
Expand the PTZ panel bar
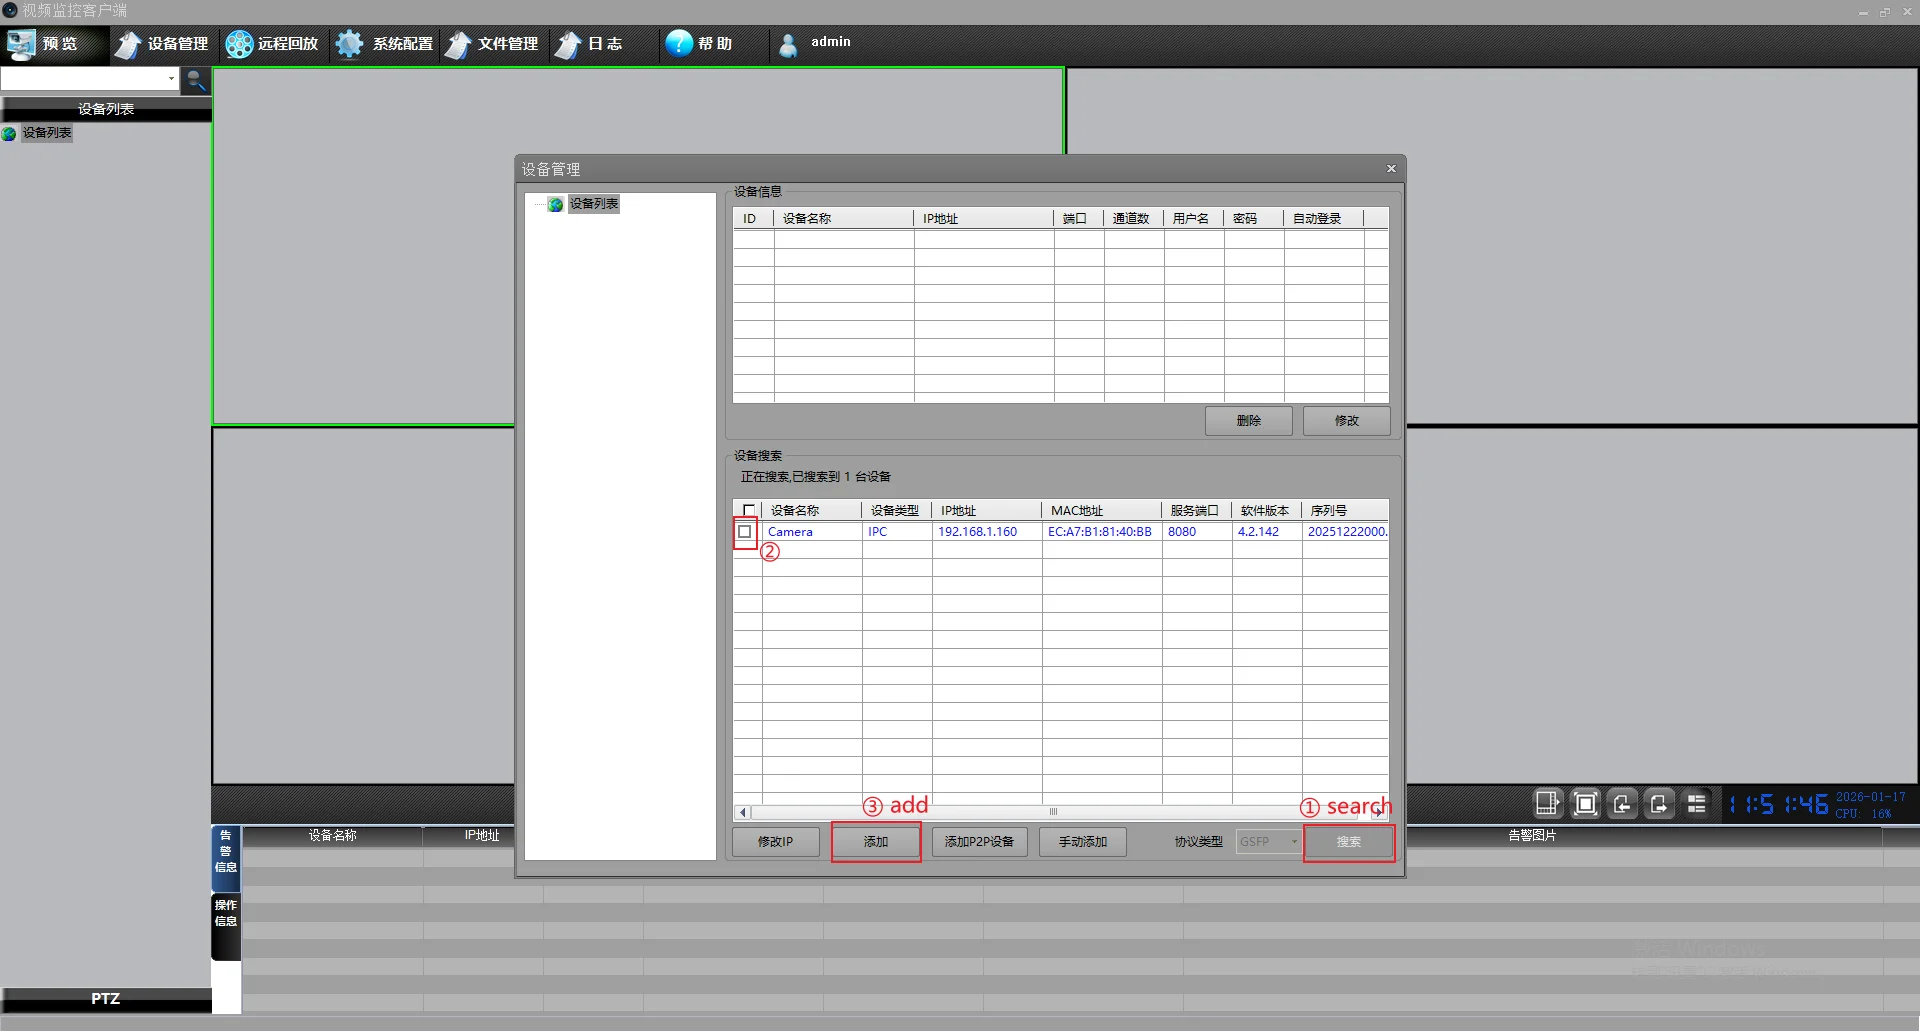click(106, 999)
